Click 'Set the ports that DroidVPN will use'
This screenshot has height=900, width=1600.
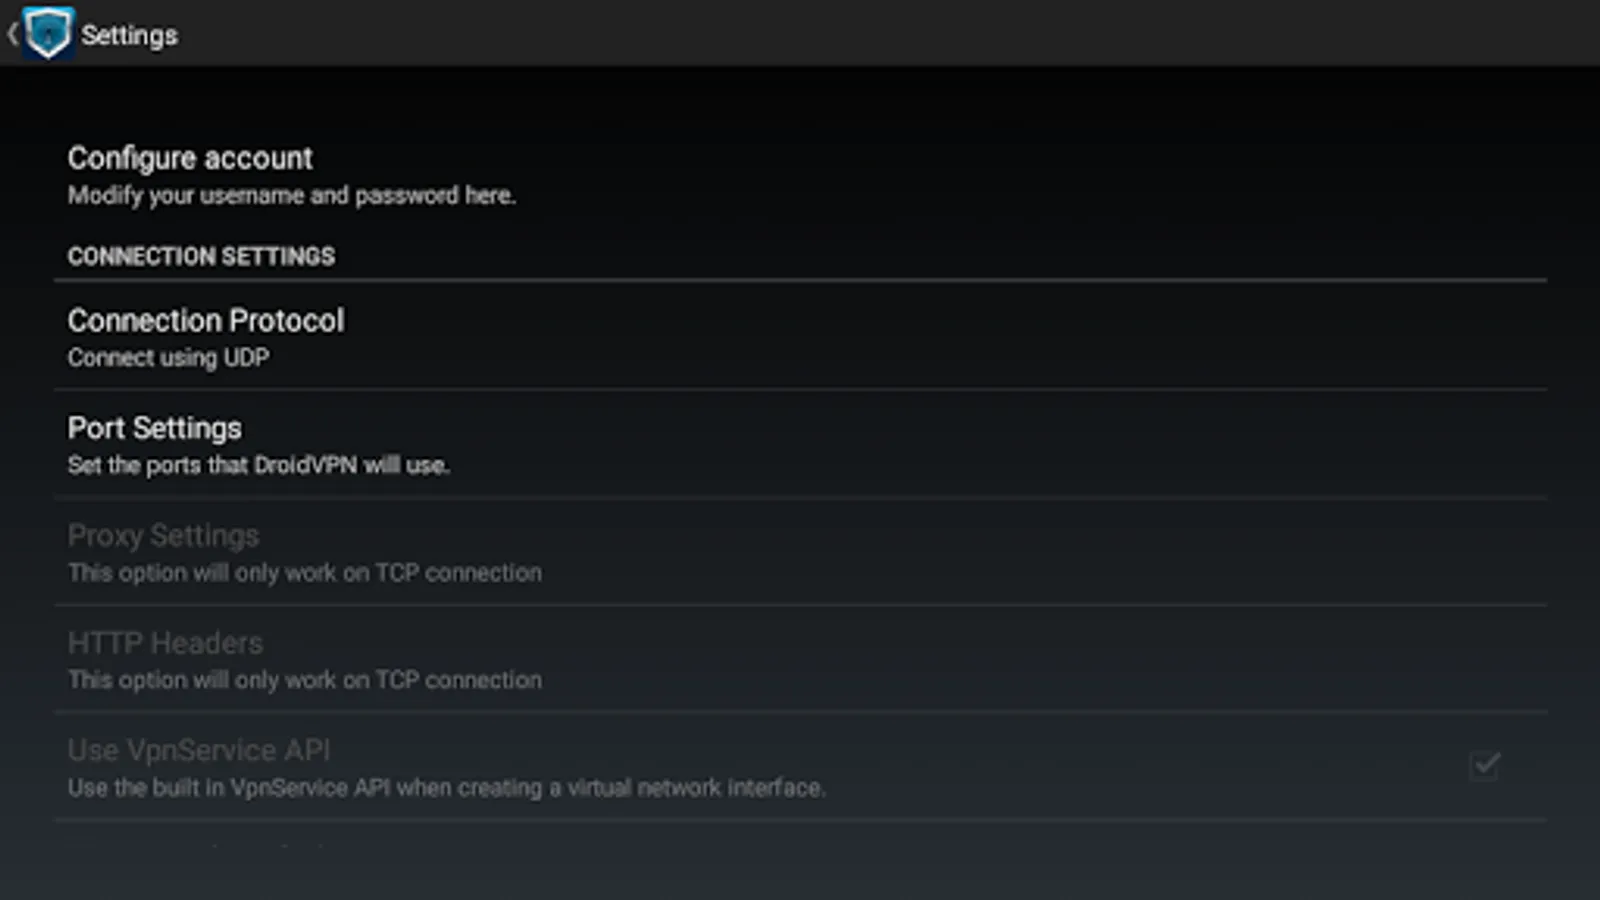[x=258, y=465]
